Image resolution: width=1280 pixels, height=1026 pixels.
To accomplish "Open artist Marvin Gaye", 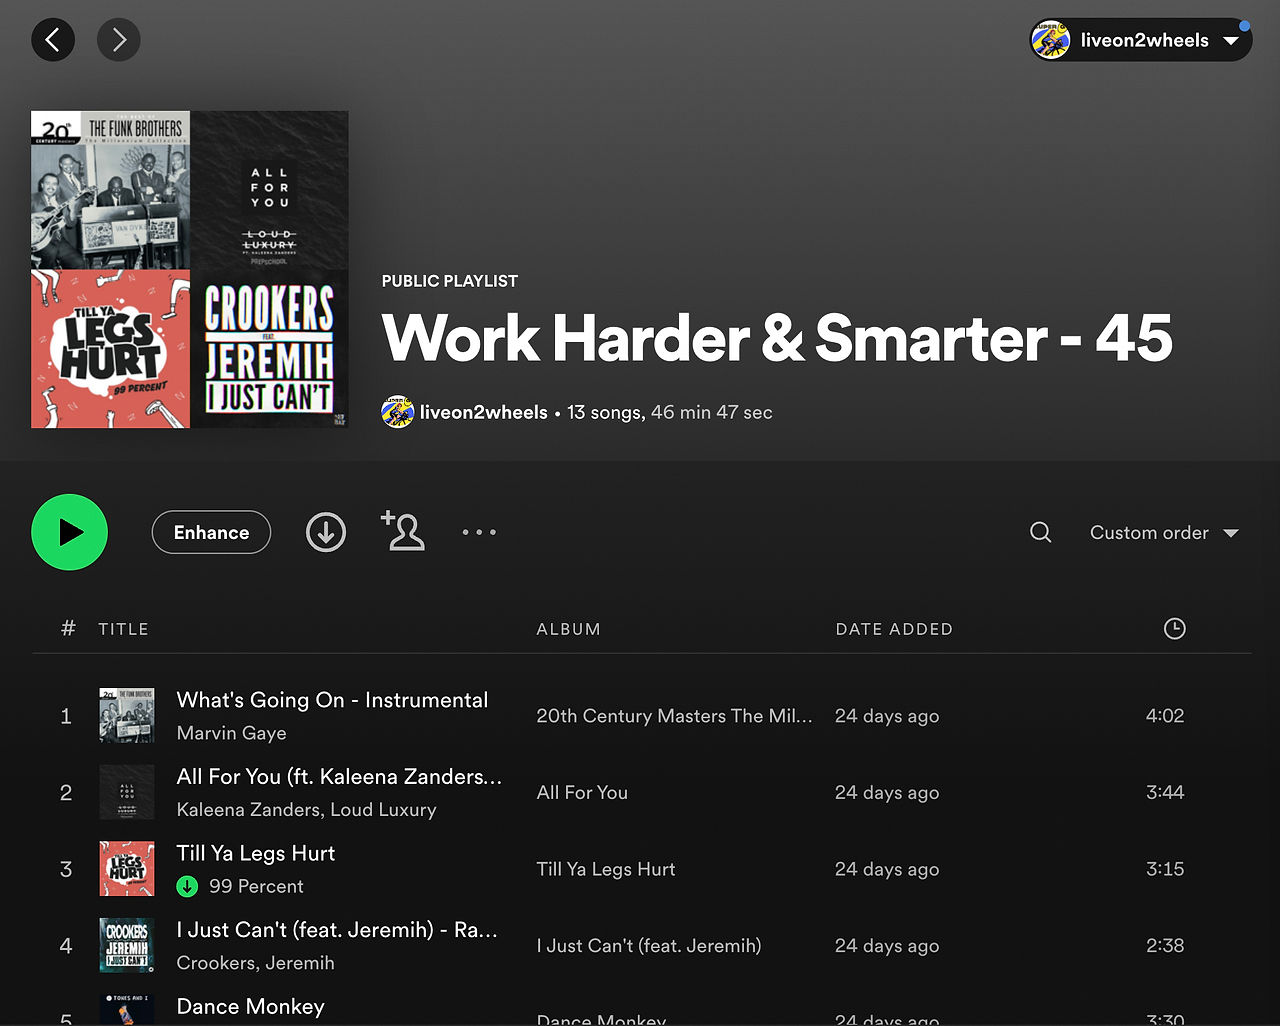I will (x=231, y=733).
